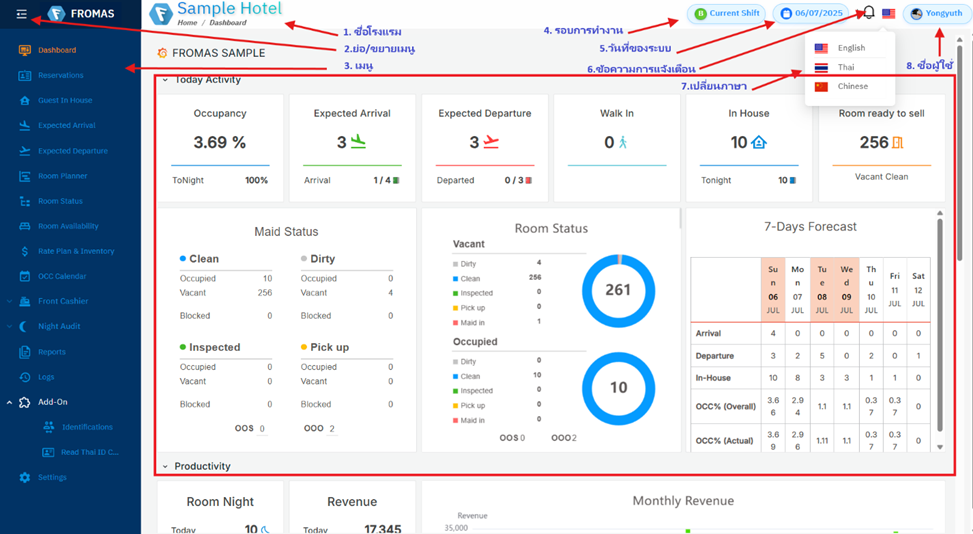
Task: Click the Reservations sidebar icon
Action: point(25,75)
